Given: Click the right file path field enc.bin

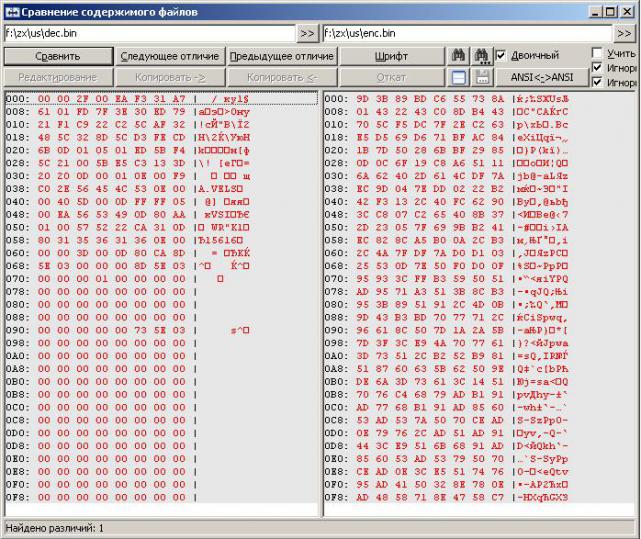Looking at the screenshot, I should coord(468,33).
